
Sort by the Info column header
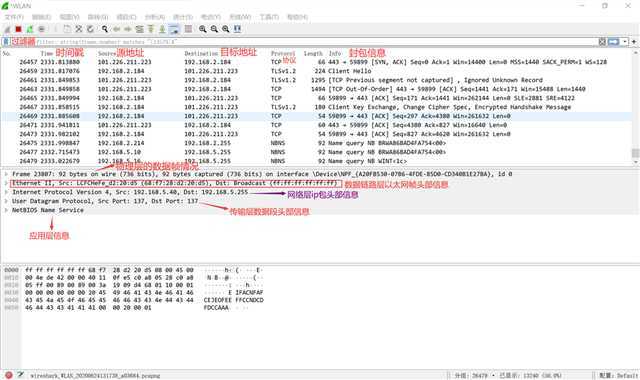(335, 53)
